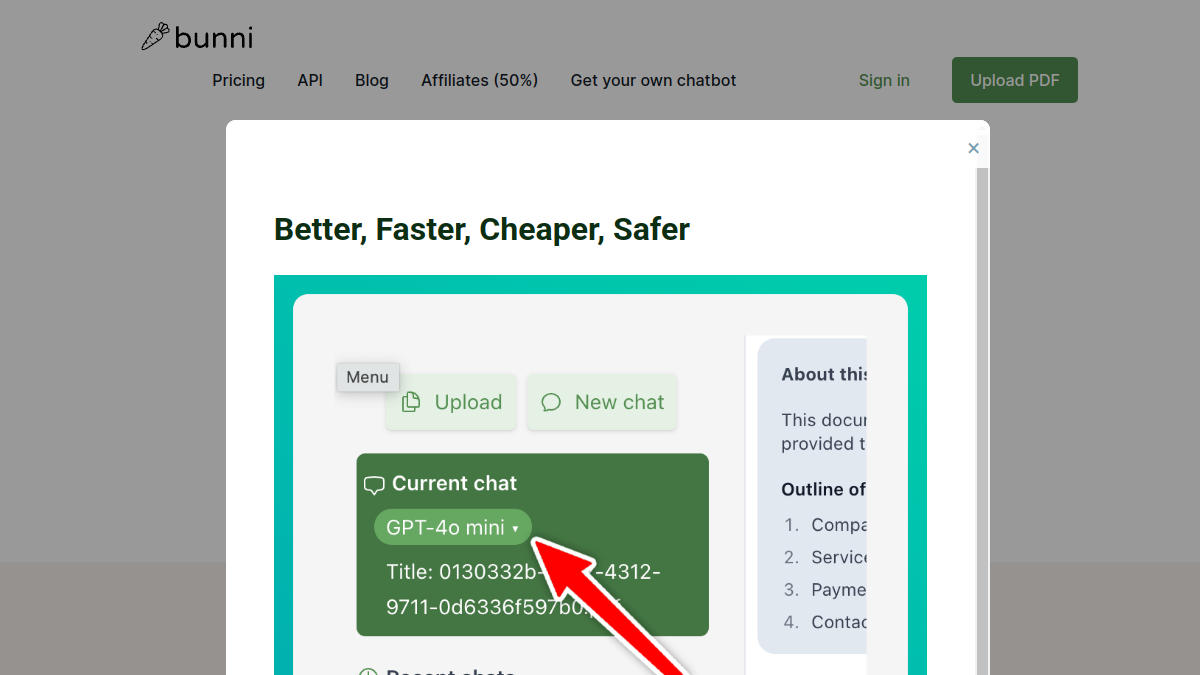Visit the Affiliates (50%) page
Viewport: 1200px width, 675px height.
(479, 80)
